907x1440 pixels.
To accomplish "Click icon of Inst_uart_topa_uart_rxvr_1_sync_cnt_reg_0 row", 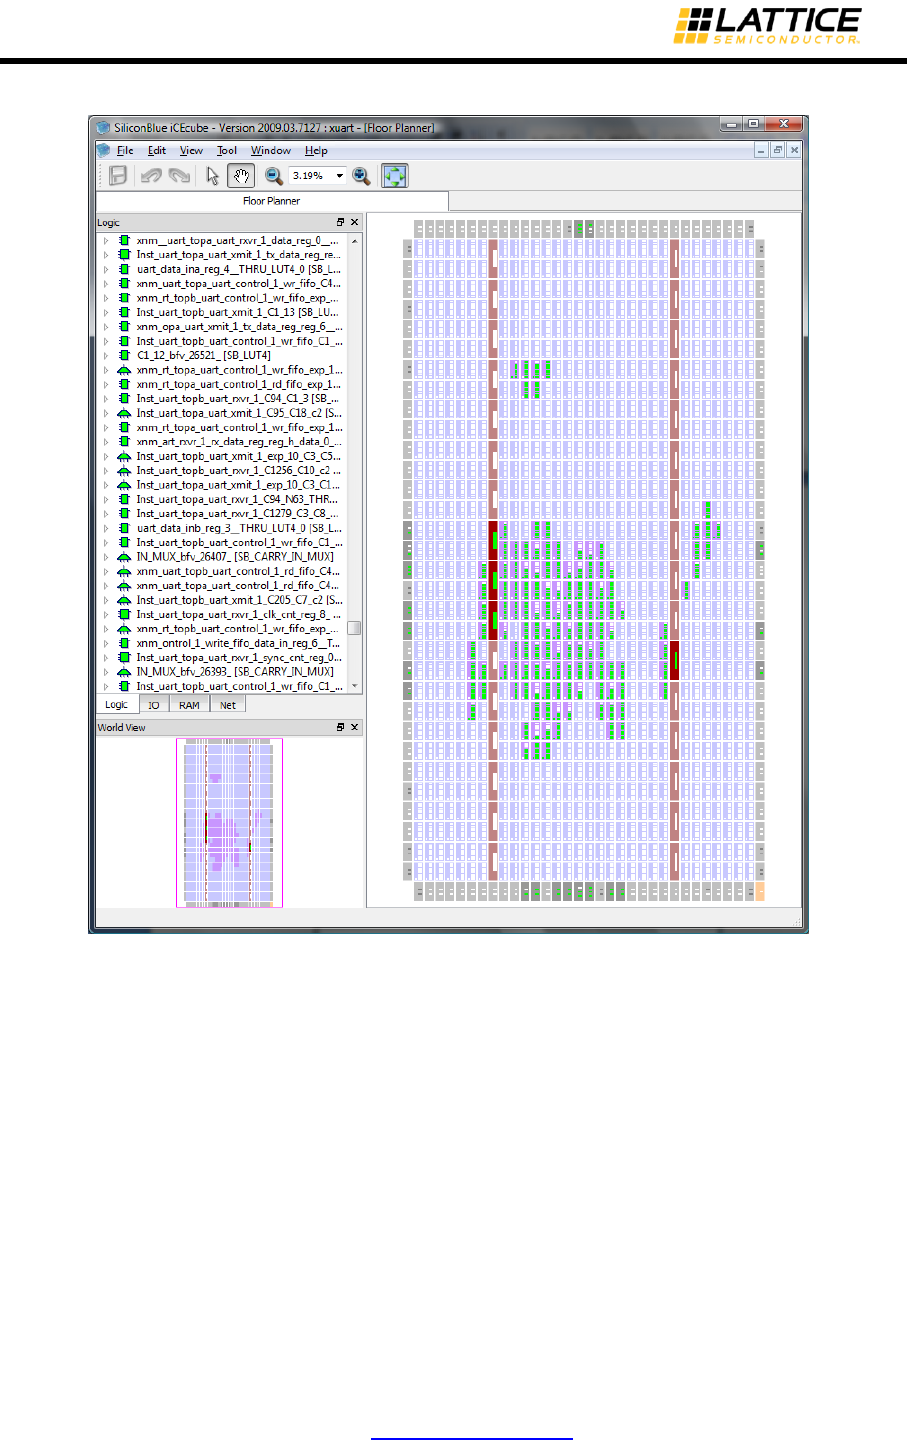I will click(x=124, y=658).
